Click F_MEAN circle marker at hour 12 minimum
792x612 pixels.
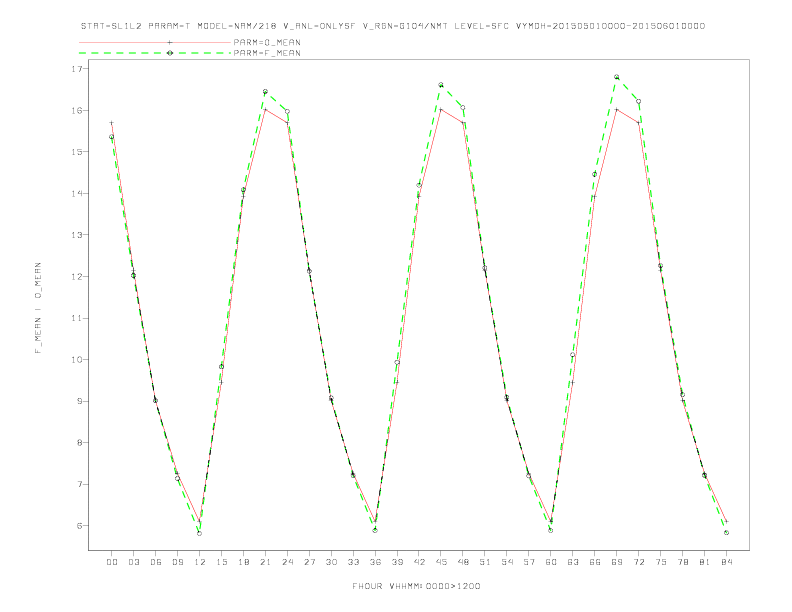point(200,533)
